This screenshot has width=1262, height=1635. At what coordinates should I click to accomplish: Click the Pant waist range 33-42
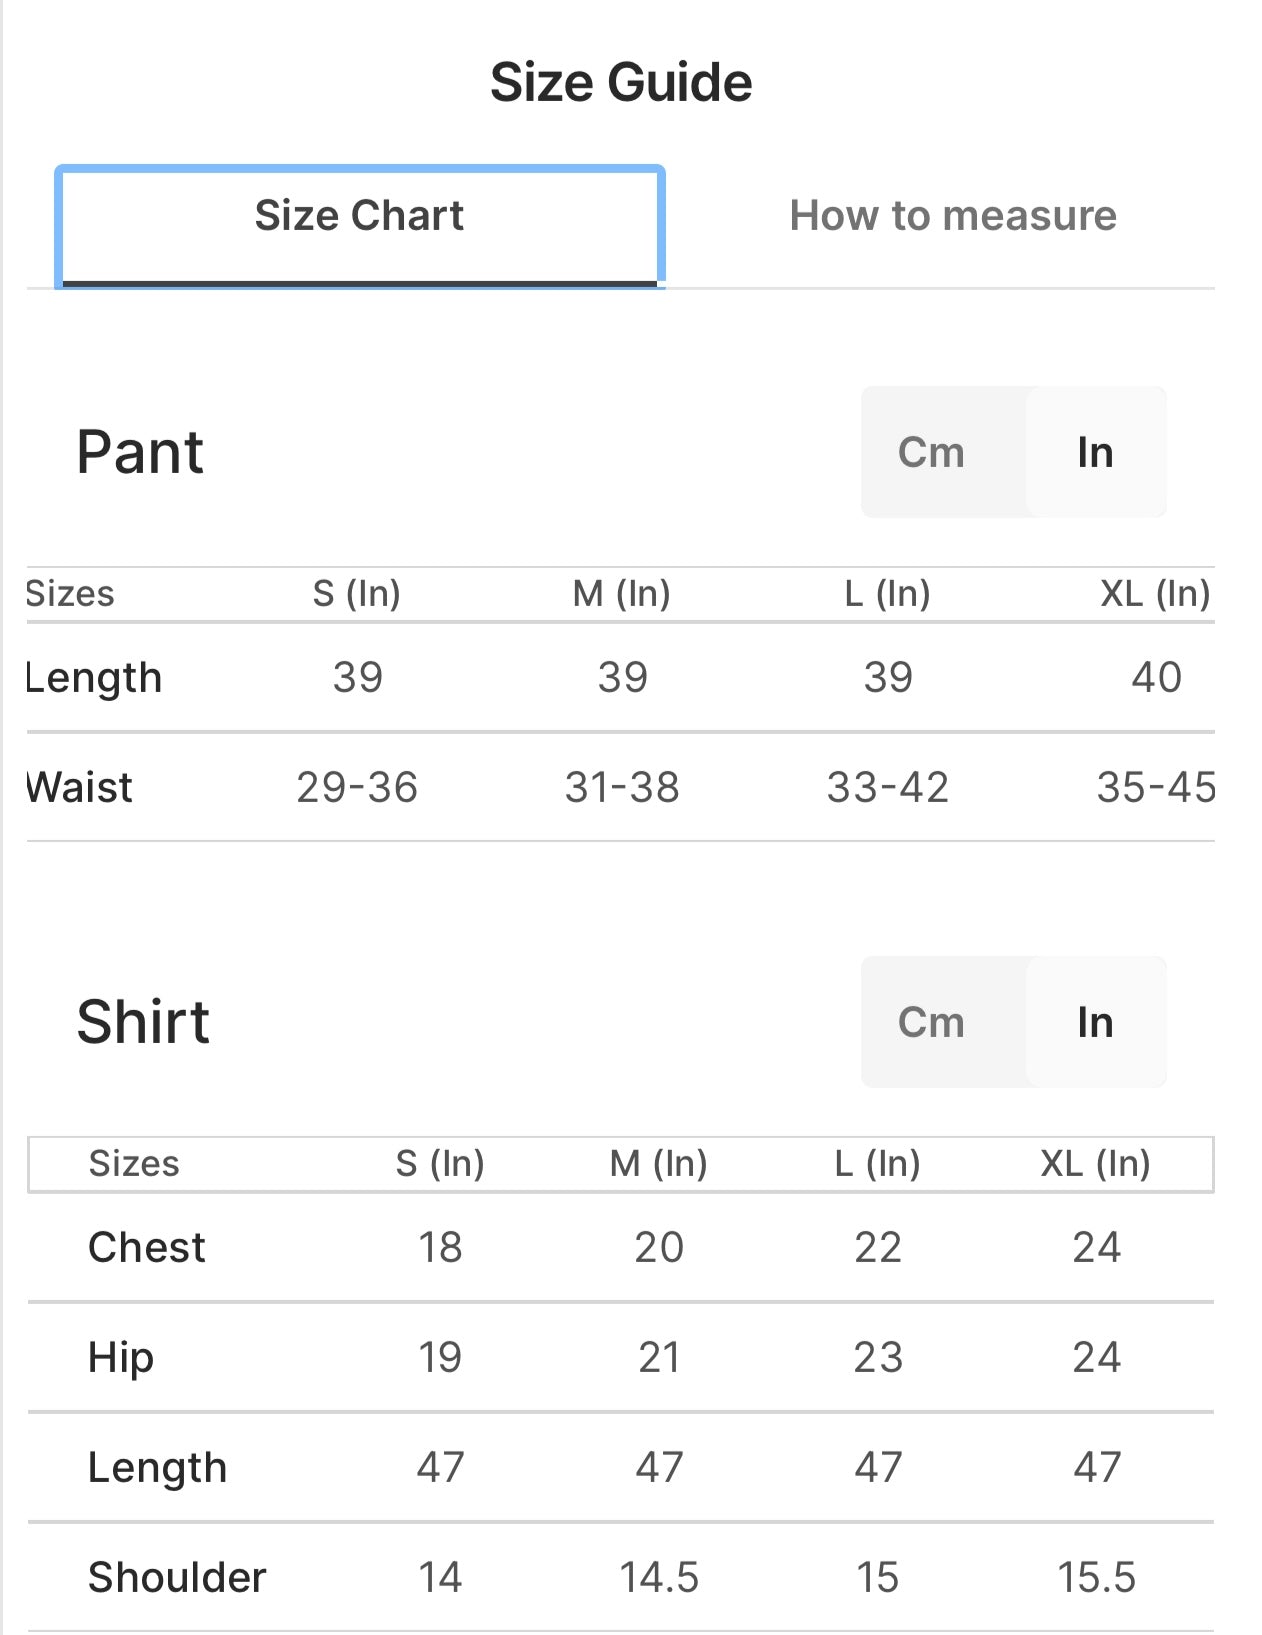[887, 788]
